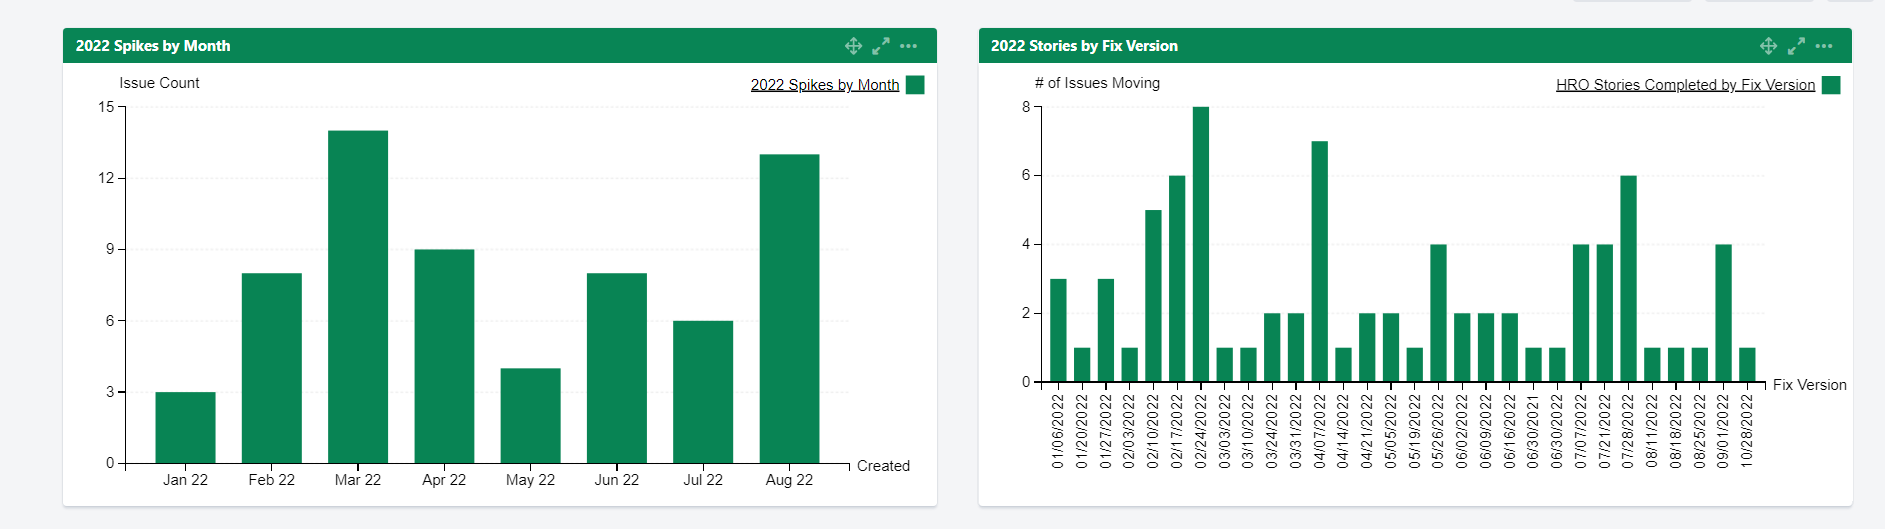The height and width of the screenshot is (529, 1885).
Task: Select the Mar 22 bar in Spikes chart
Action: pyautogui.click(x=358, y=297)
